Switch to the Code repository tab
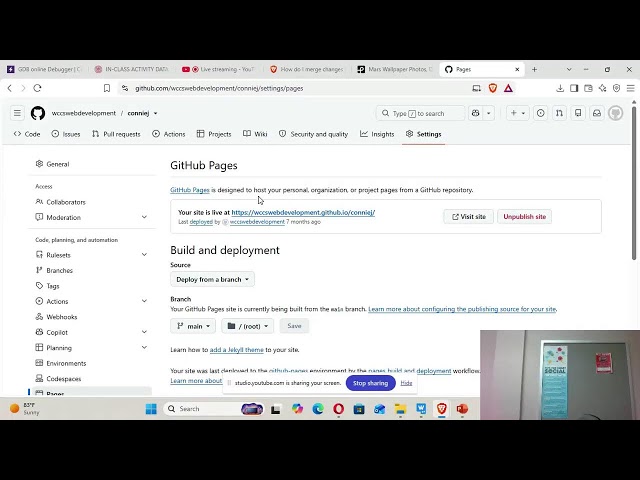Screen dimensions: 640x480 pos(27,134)
